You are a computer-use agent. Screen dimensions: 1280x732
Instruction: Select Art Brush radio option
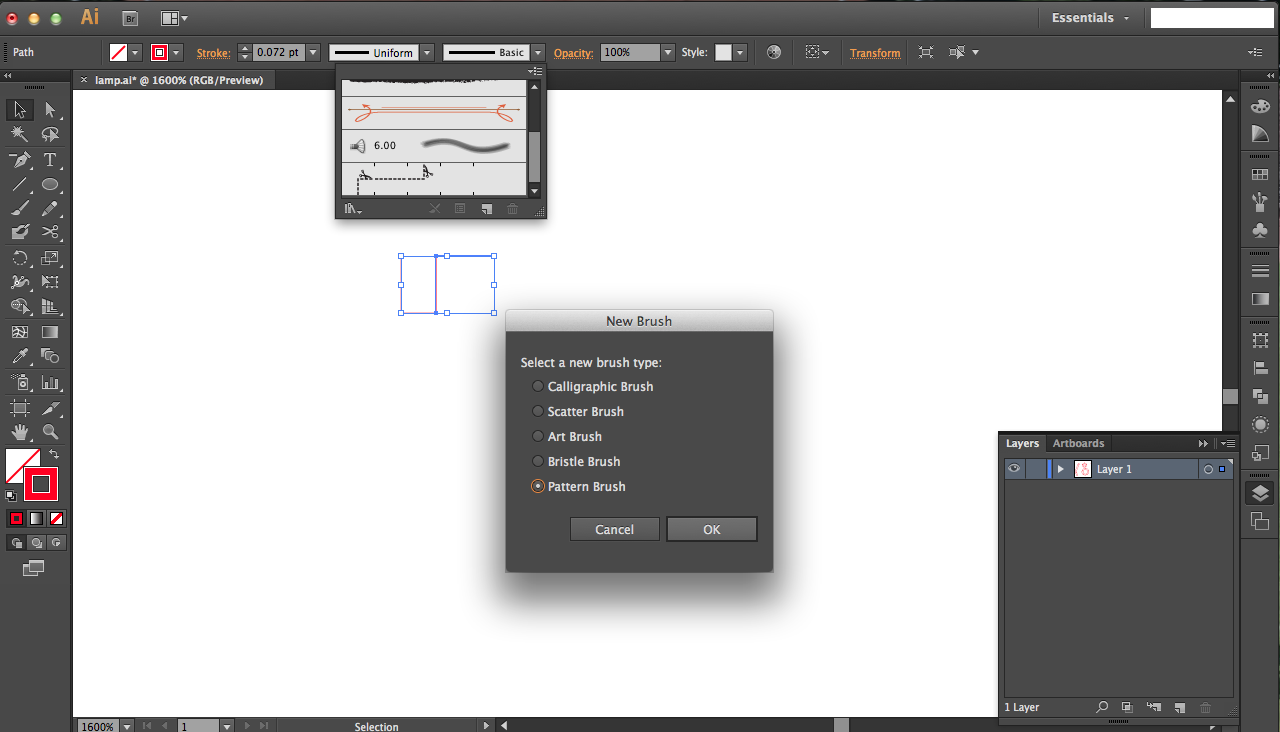pyautogui.click(x=538, y=436)
